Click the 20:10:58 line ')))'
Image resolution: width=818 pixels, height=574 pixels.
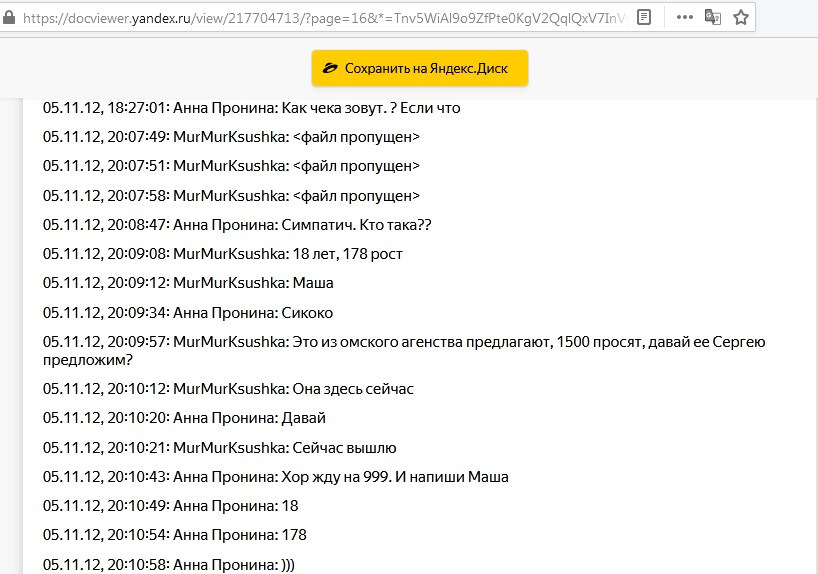click(x=169, y=565)
